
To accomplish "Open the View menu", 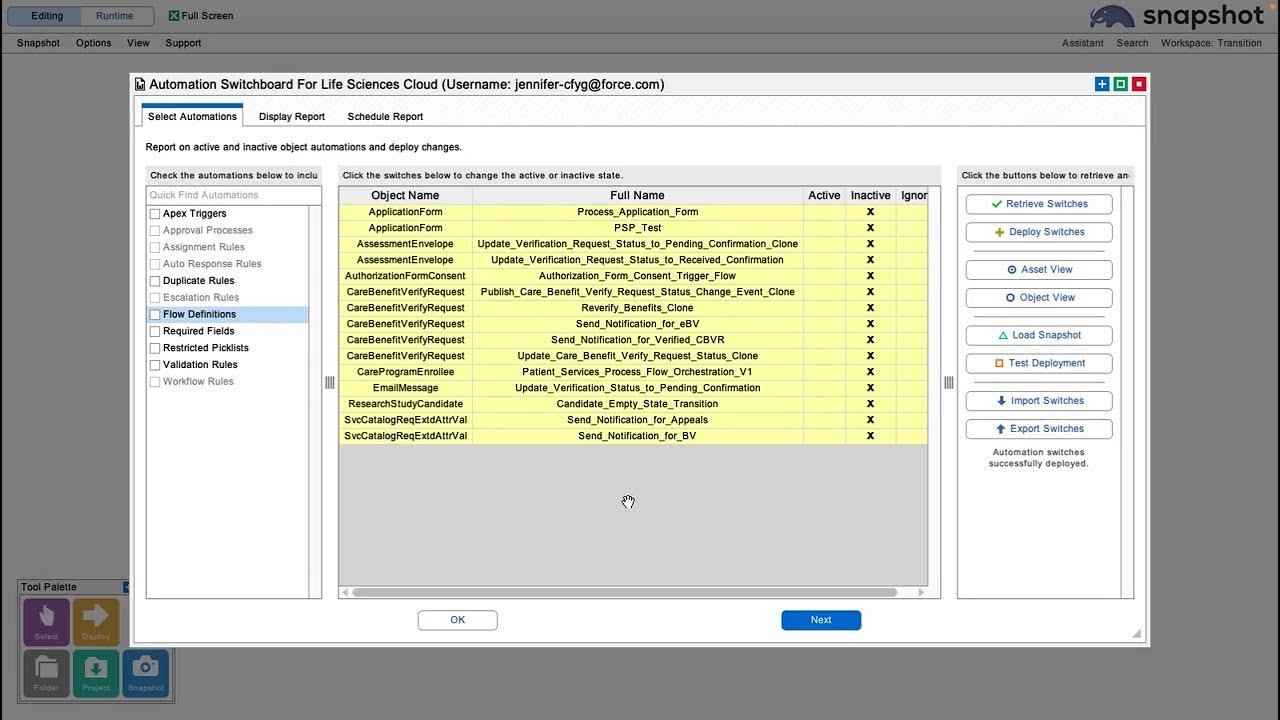I will click(138, 43).
